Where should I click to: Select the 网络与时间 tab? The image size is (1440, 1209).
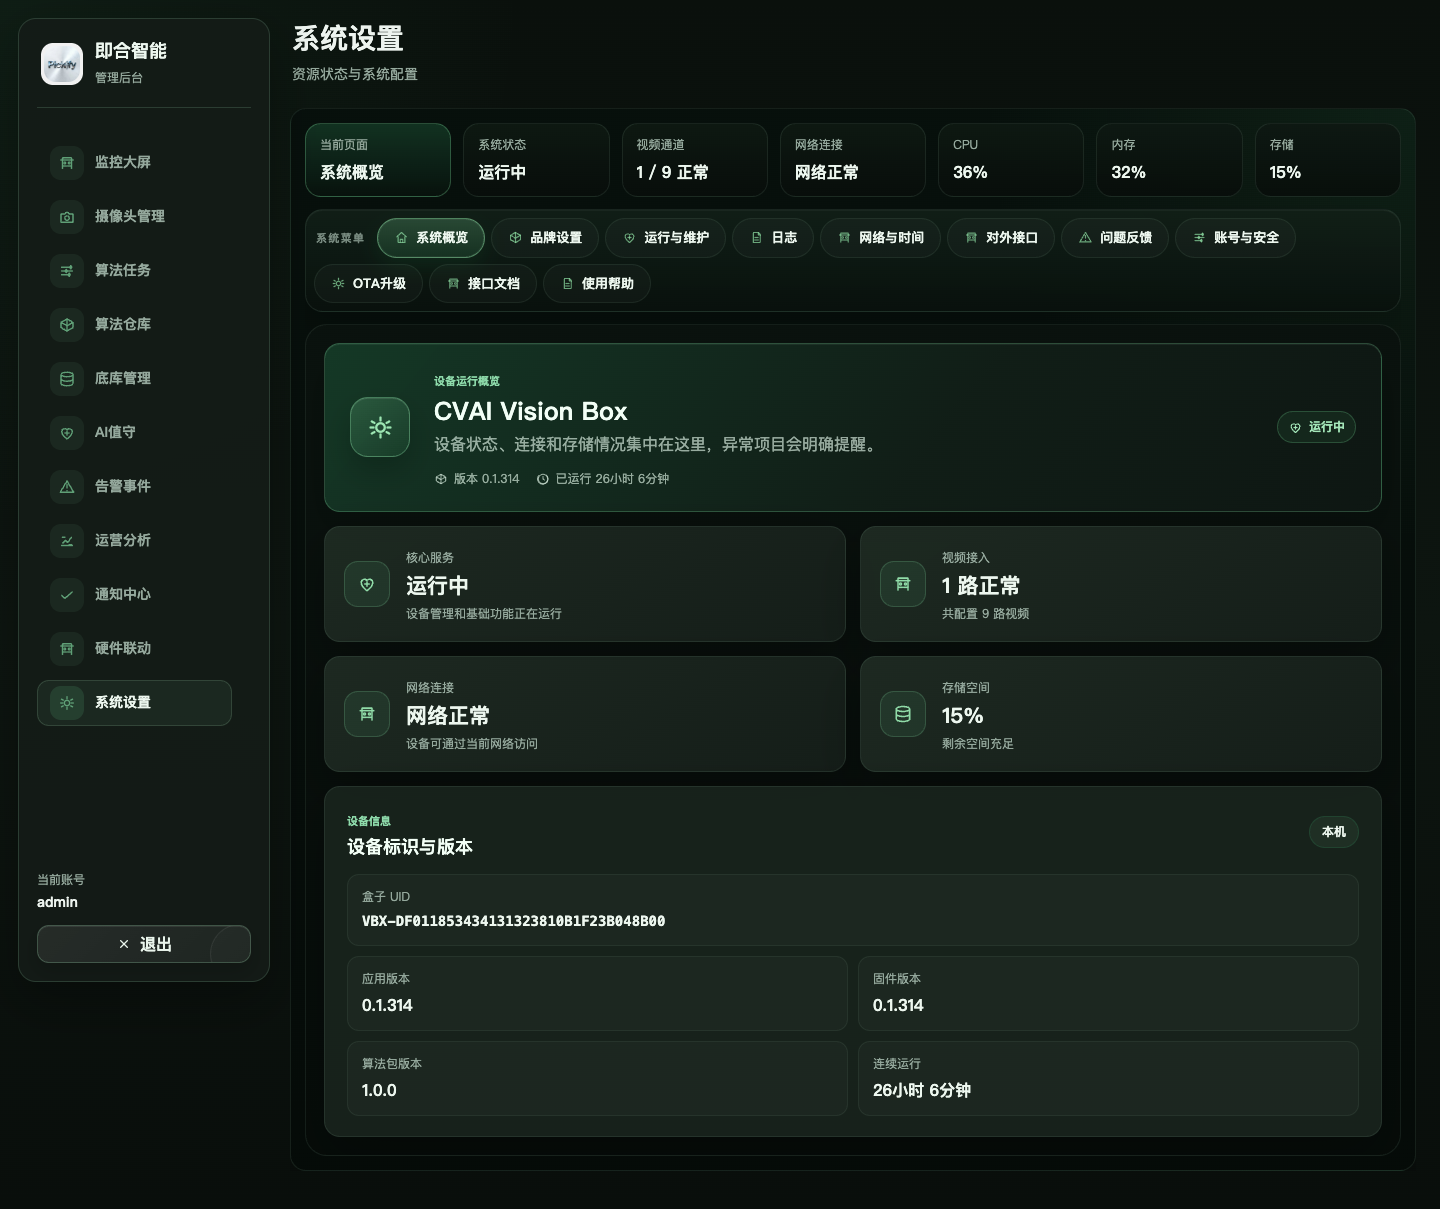(x=881, y=237)
